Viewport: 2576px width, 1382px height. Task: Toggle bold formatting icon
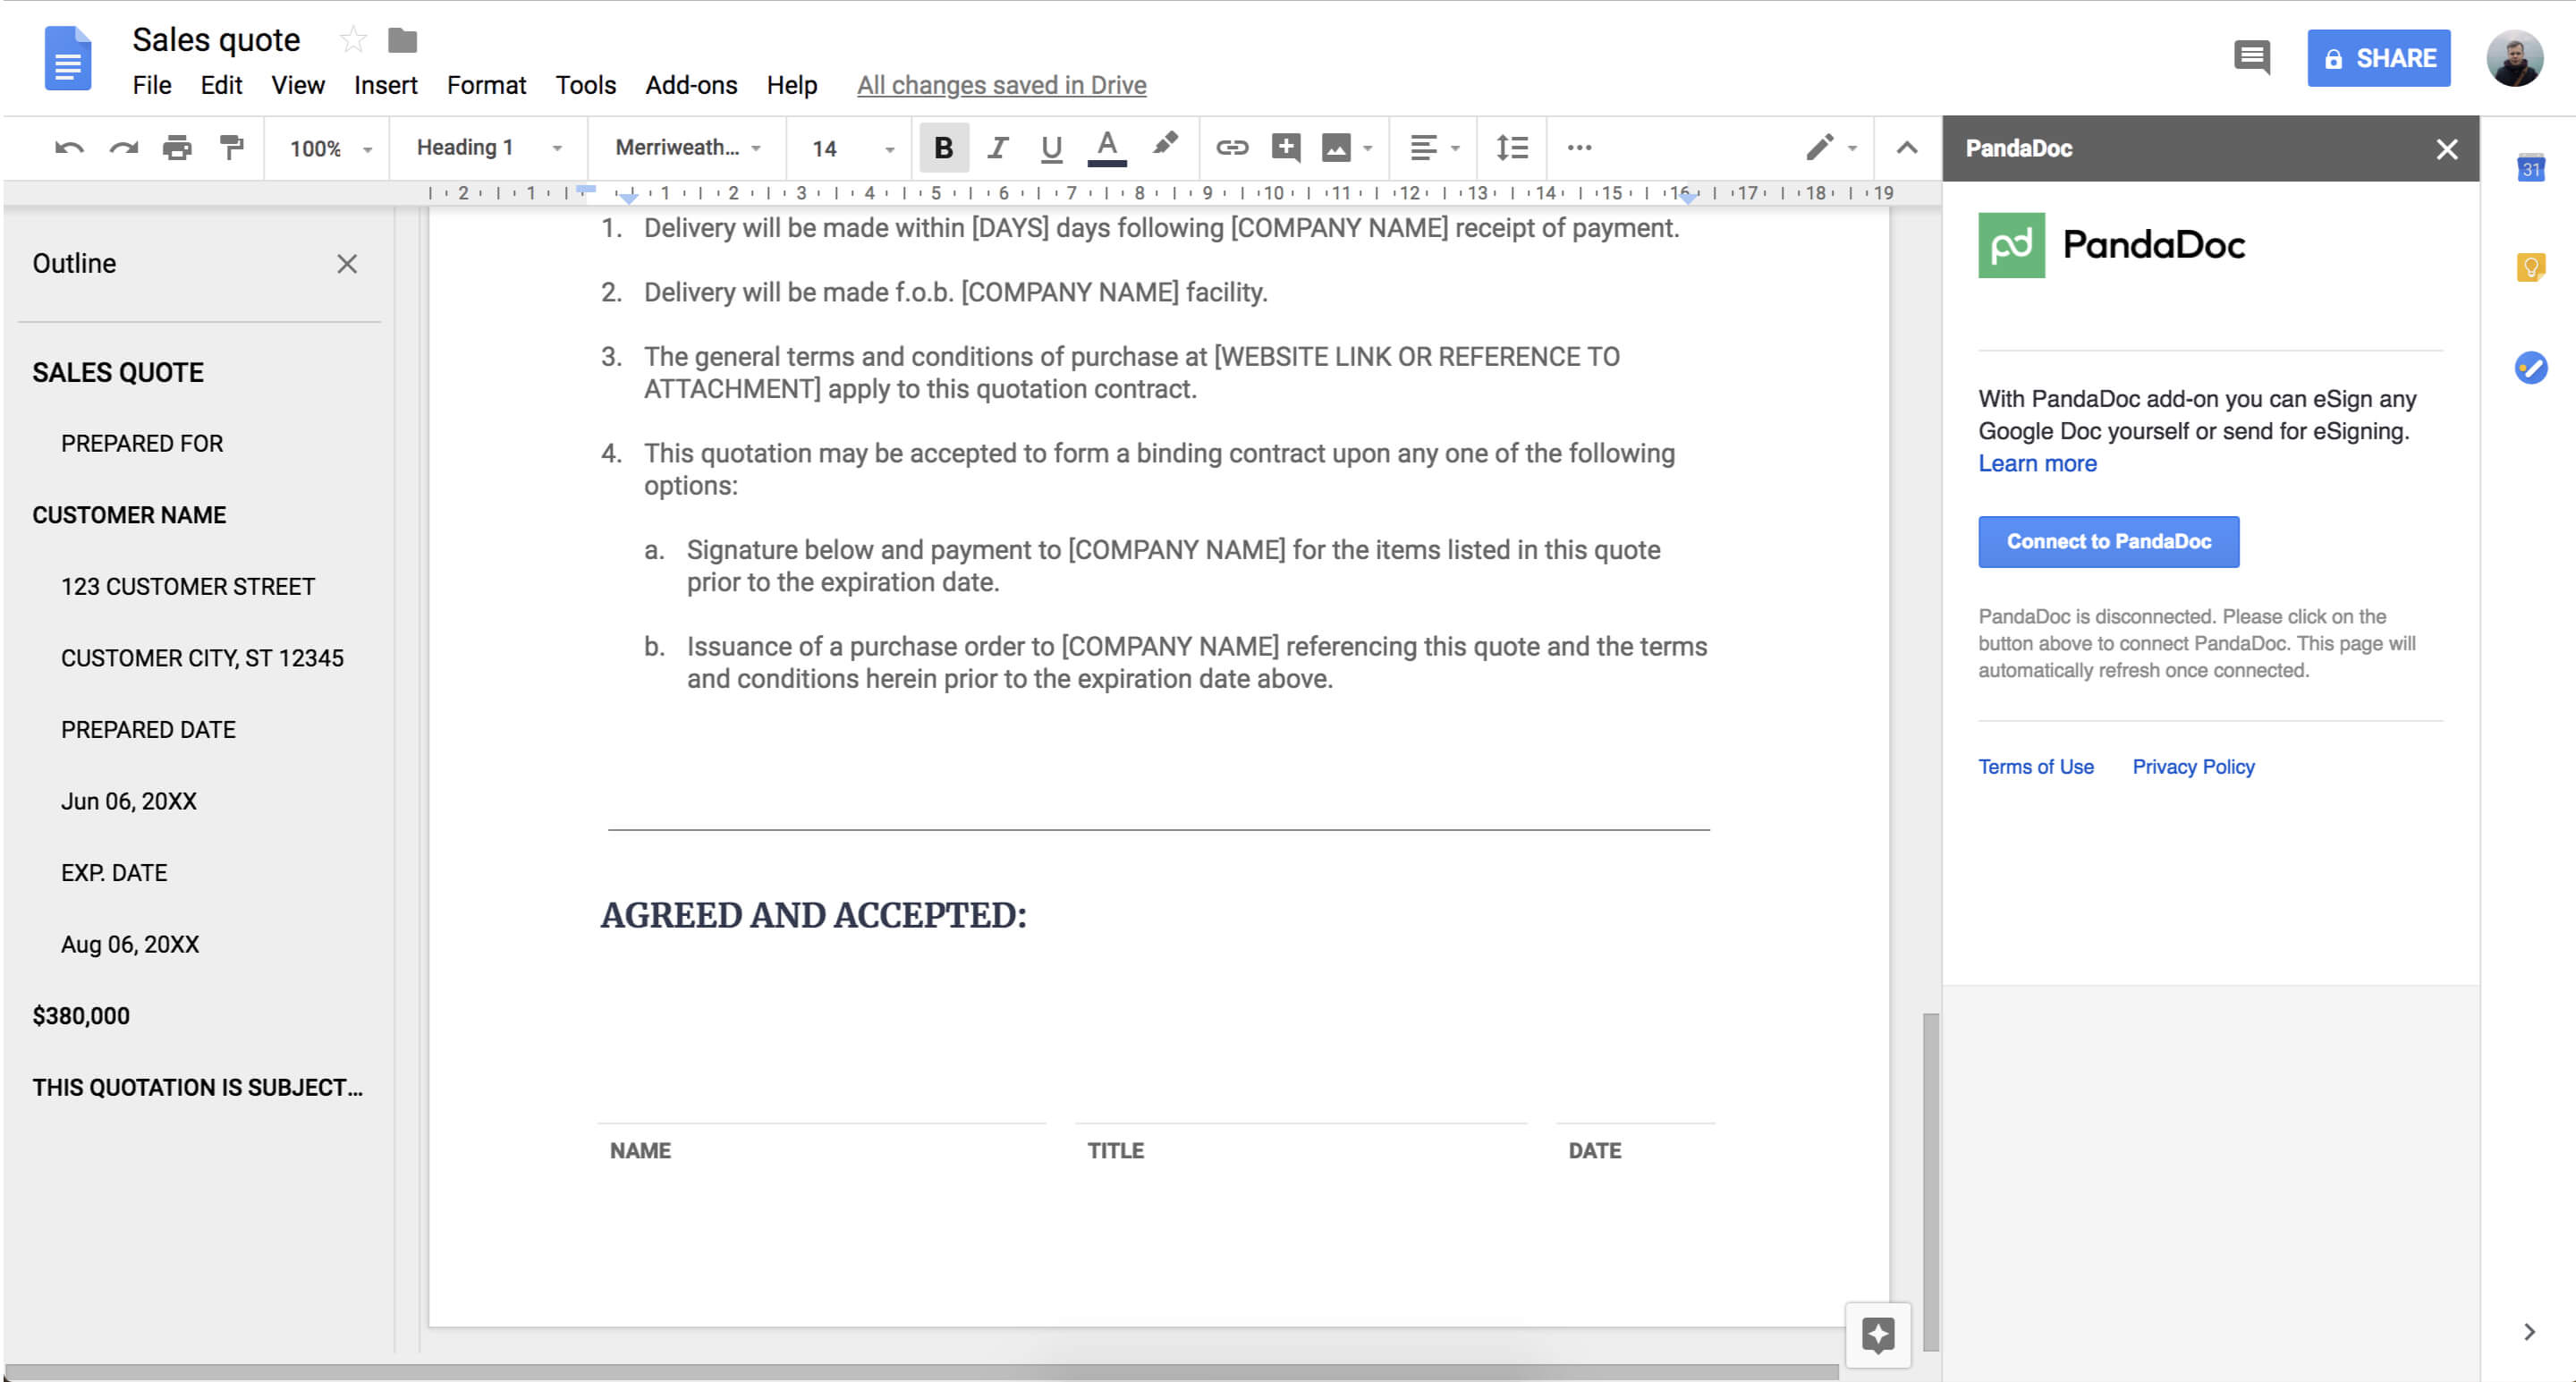(942, 148)
